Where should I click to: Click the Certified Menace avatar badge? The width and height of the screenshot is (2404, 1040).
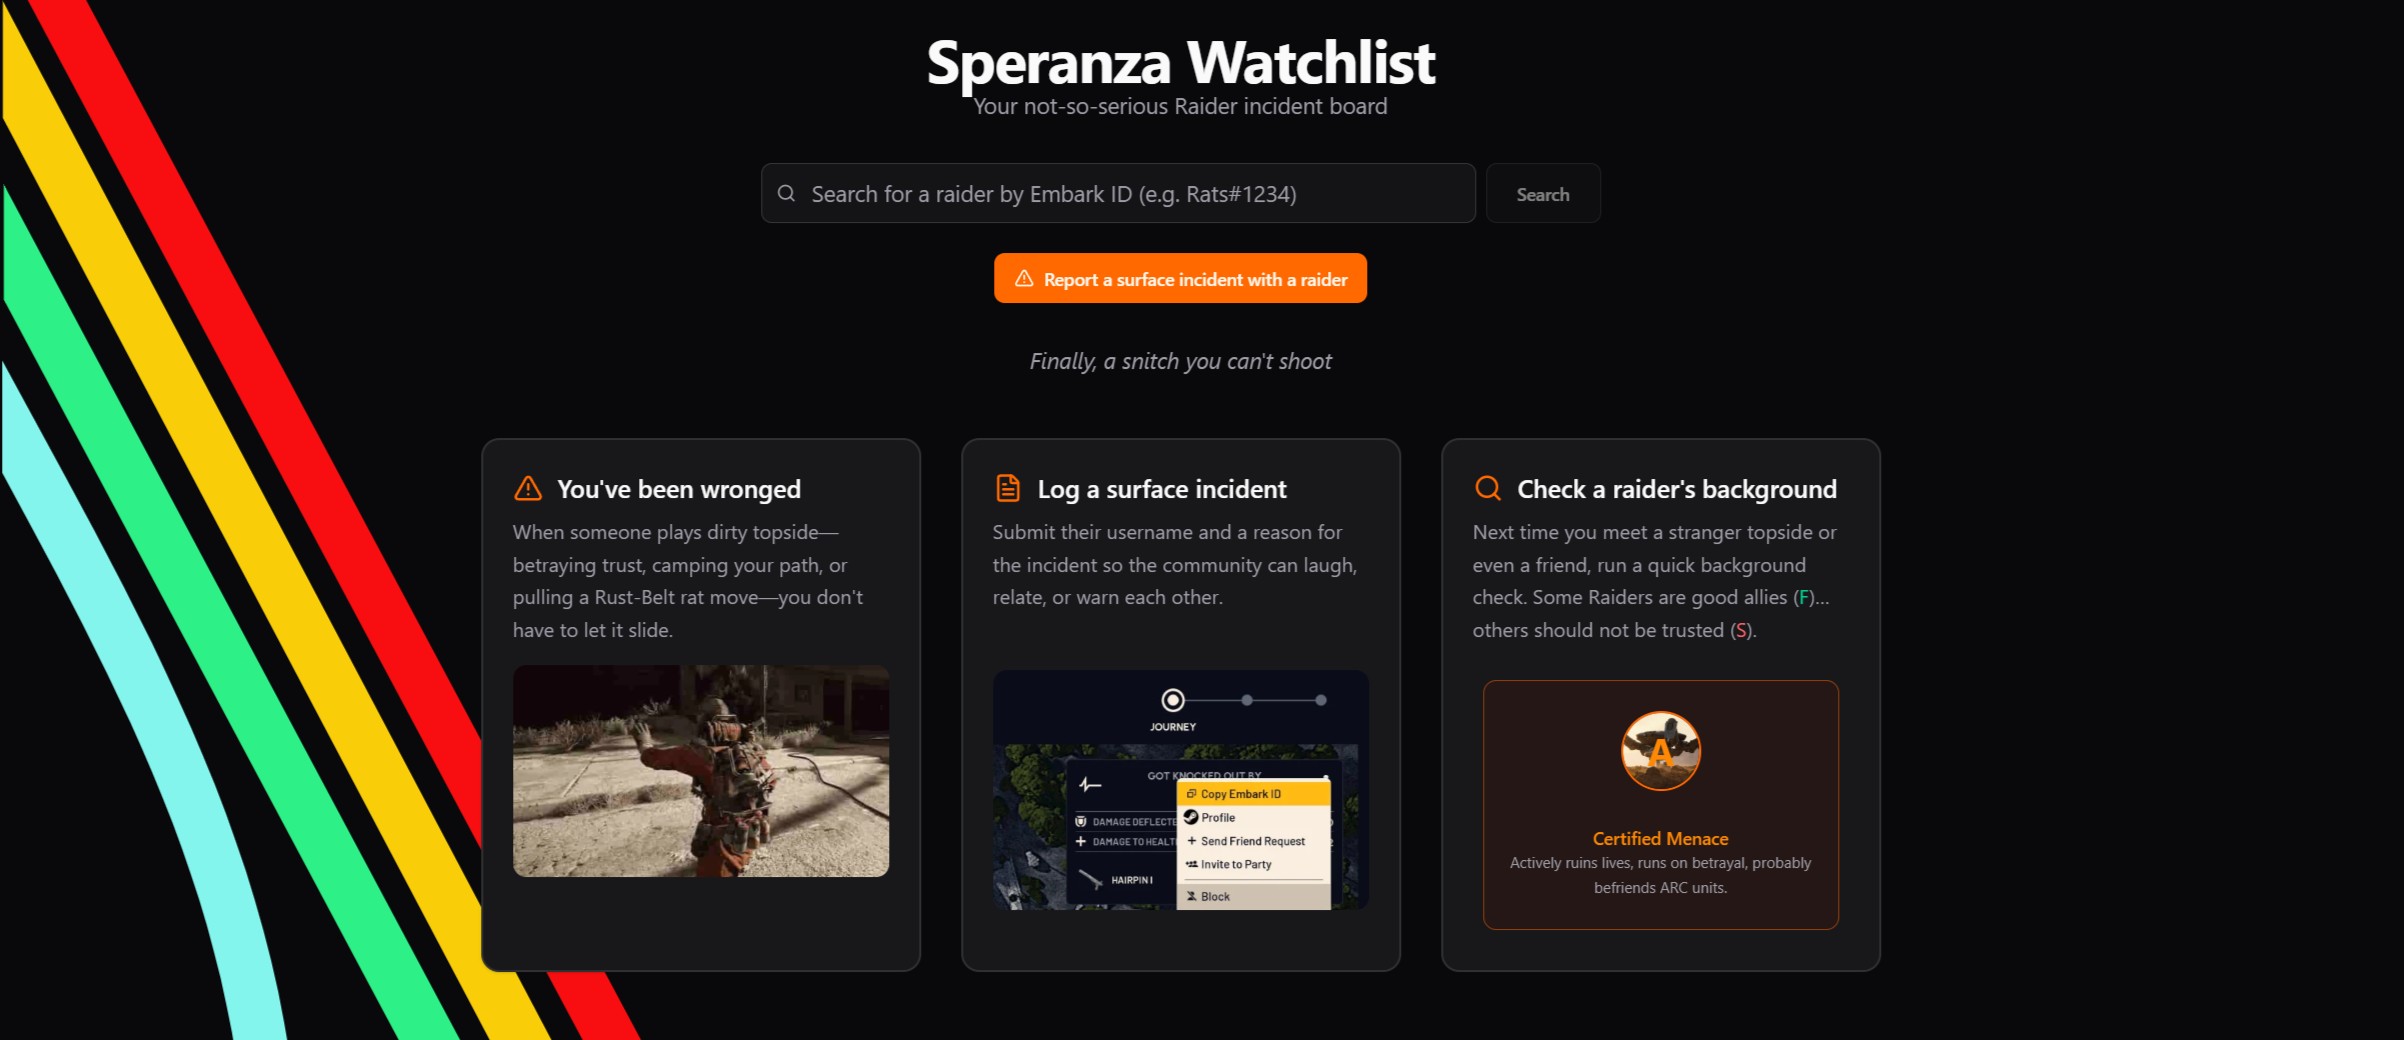[x=1660, y=751]
